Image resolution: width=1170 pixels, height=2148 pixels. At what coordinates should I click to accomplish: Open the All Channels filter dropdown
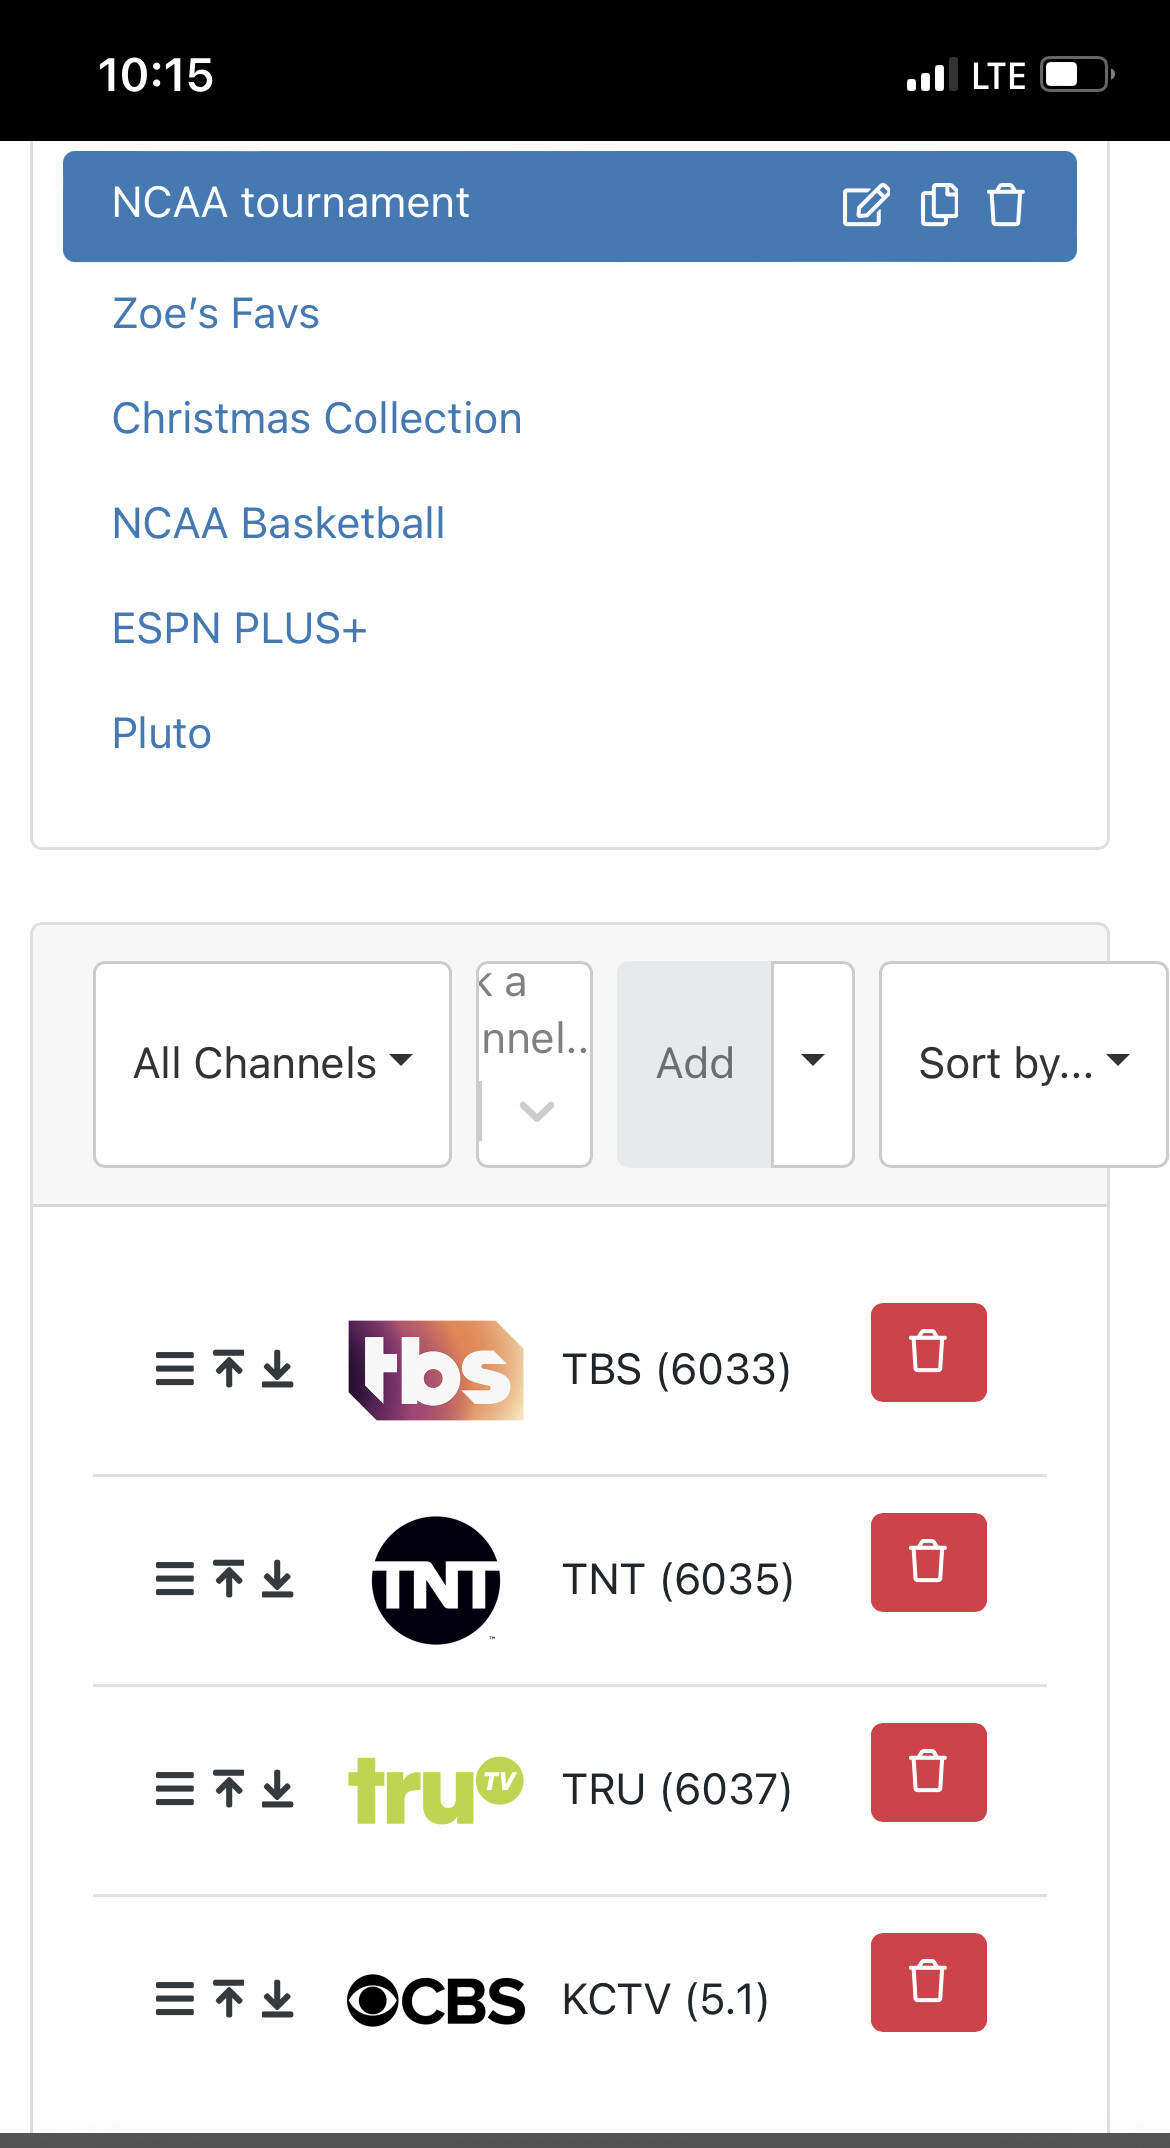click(x=272, y=1064)
